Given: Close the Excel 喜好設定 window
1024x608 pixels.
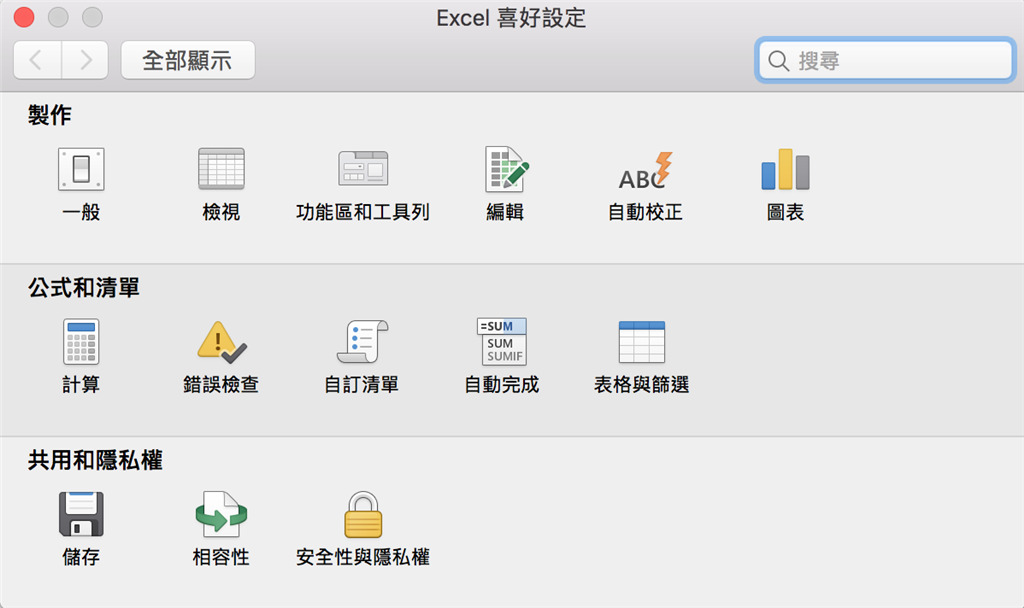Looking at the screenshot, I should pyautogui.click(x=24, y=17).
